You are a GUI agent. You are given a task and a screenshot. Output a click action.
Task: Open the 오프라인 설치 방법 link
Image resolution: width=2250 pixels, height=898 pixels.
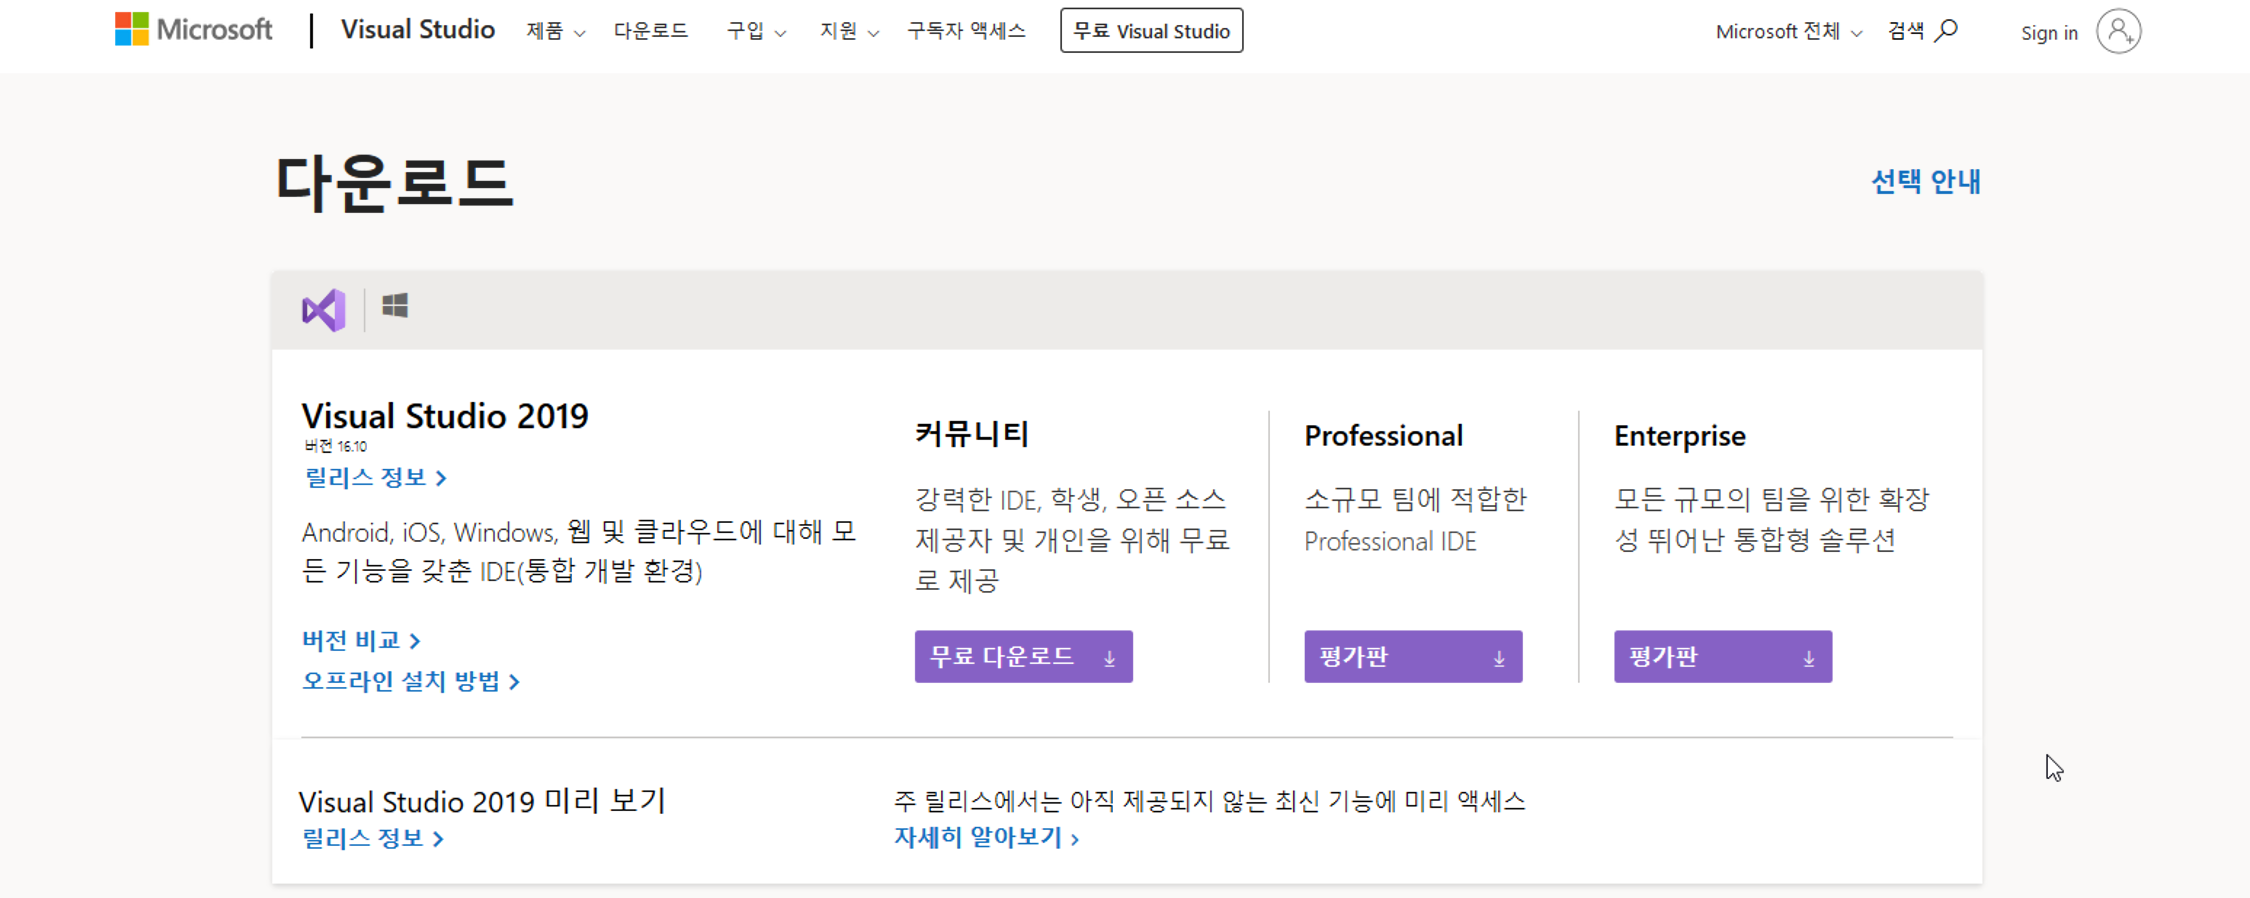click(x=411, y=681)
